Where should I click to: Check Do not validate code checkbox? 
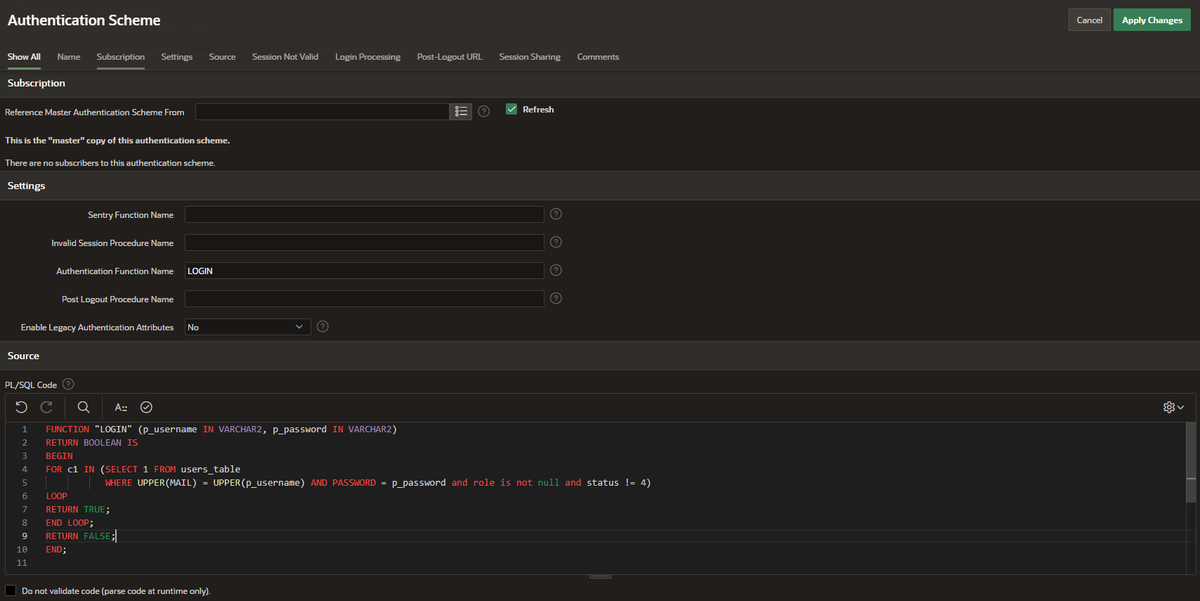tap(11, 591)
